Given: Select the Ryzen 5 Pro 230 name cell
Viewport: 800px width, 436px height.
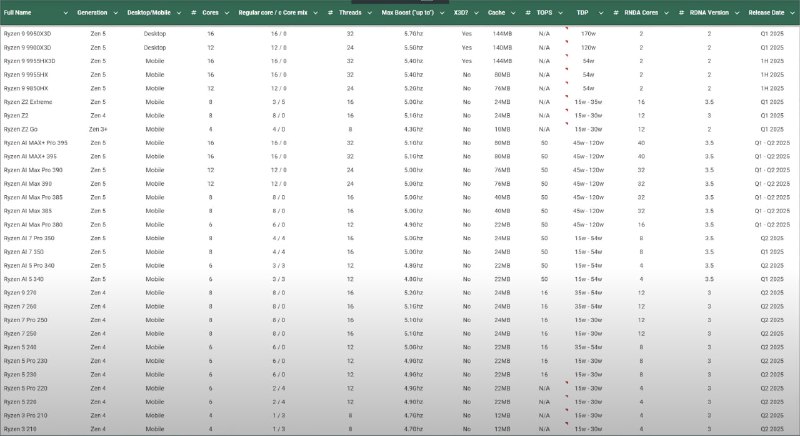Looking at the screenshot, I should pyautogui.click(x=26, y=361).
